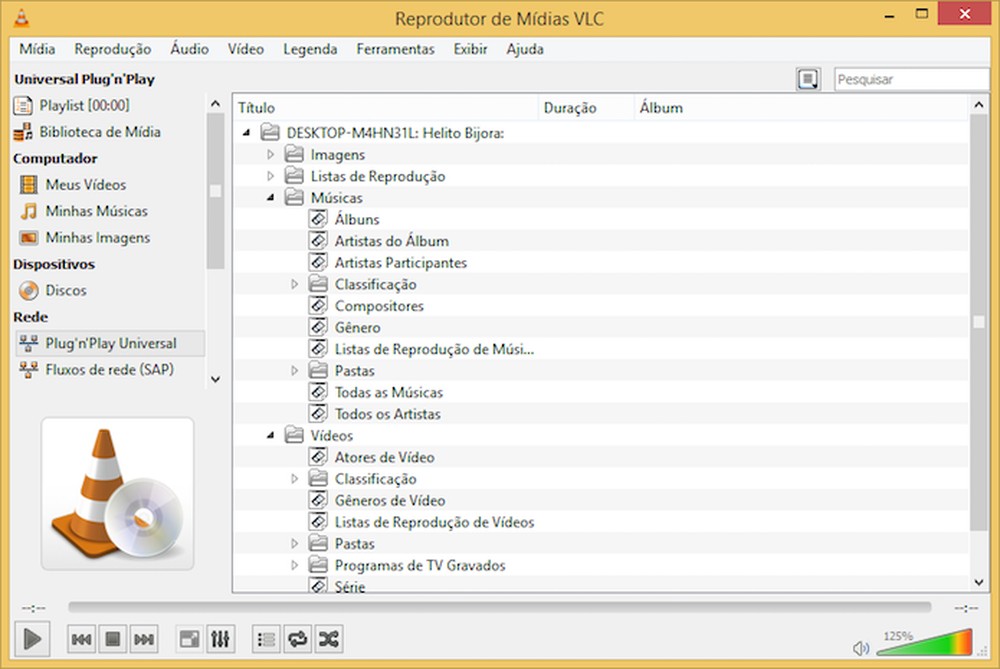Show the playlist view icon
This screenshot has width=1000, height=669.
265,638
